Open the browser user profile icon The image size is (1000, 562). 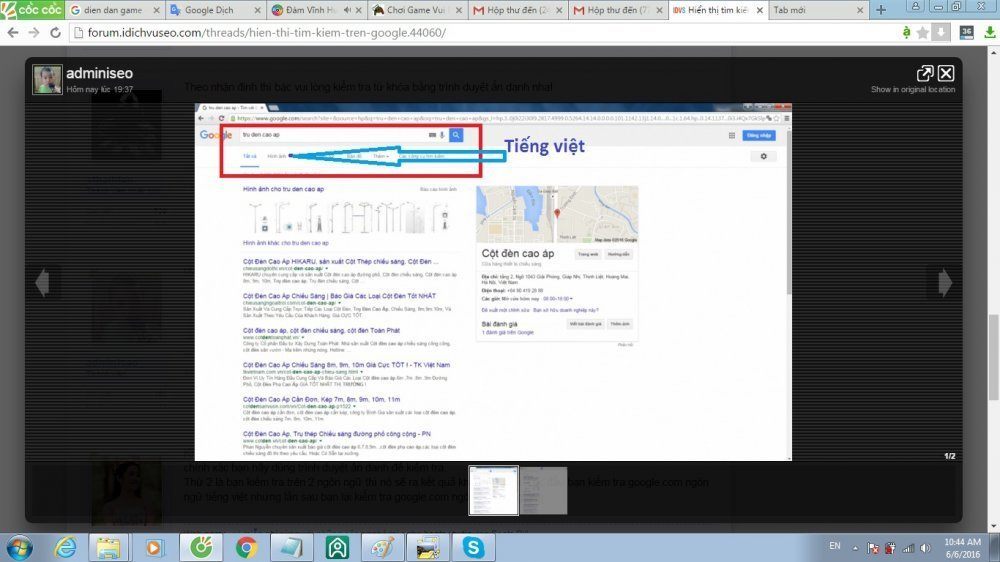click(x=915, y=6)
